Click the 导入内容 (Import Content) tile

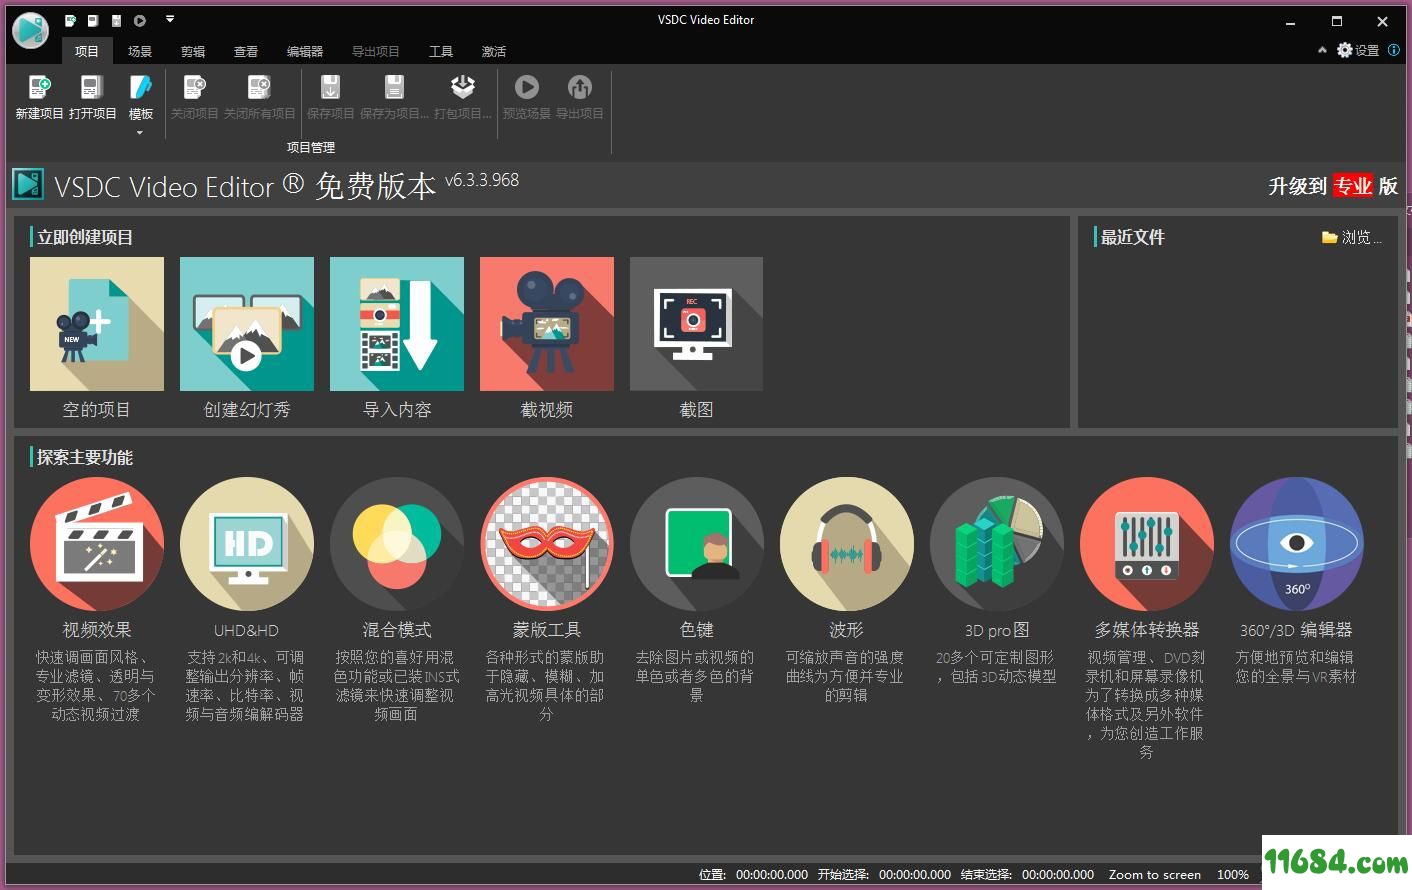(397, 324)
